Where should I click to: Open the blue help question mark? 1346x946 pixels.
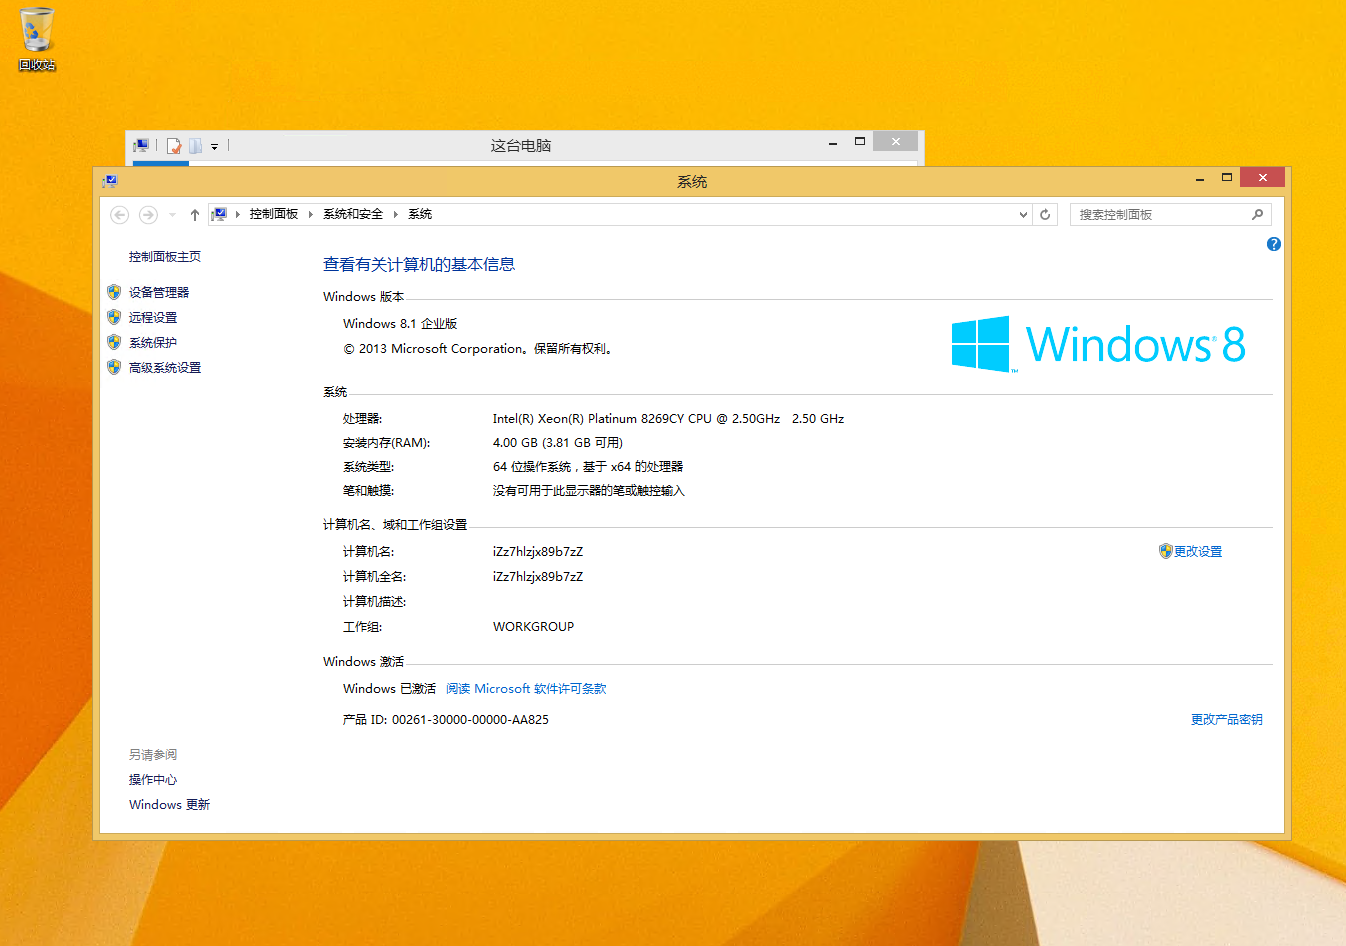coord(1274,244)
